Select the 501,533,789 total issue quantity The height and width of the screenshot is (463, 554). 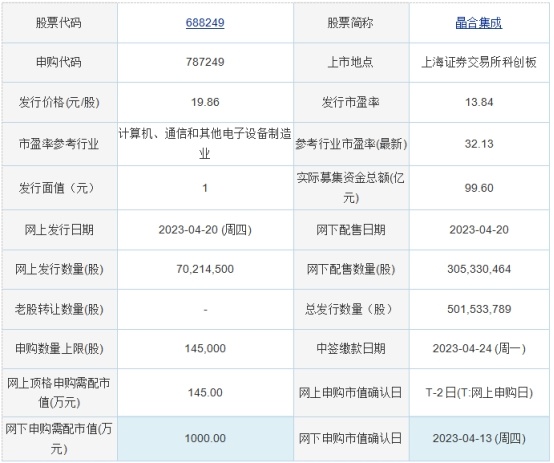pyautogui.click(x=479, y=309)
